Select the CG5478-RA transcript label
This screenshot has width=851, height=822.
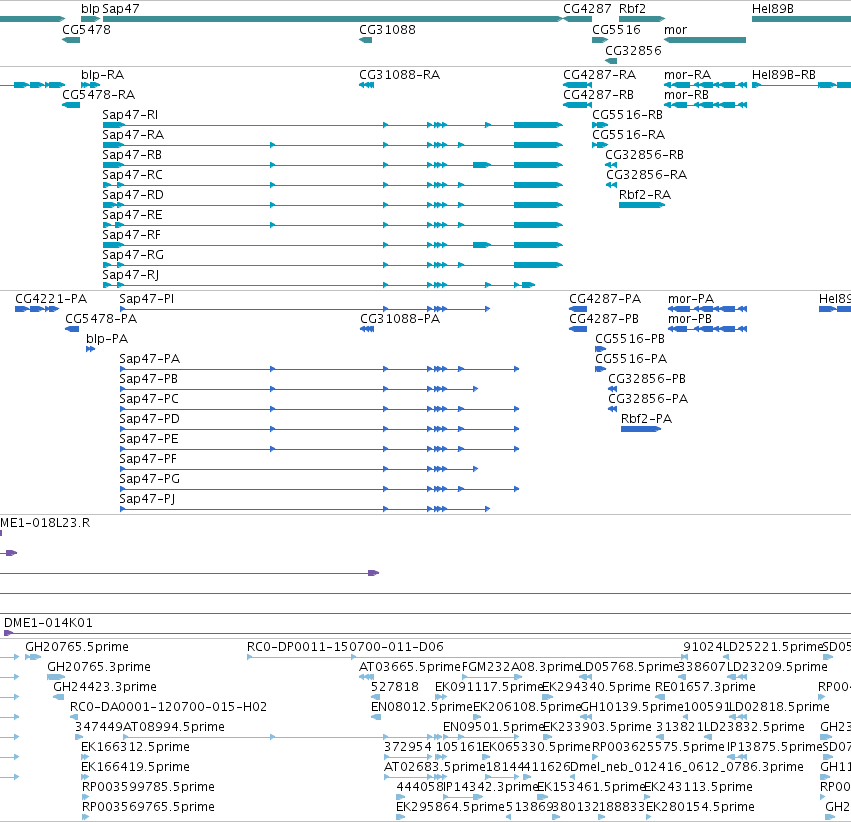[x=99, y=94]
